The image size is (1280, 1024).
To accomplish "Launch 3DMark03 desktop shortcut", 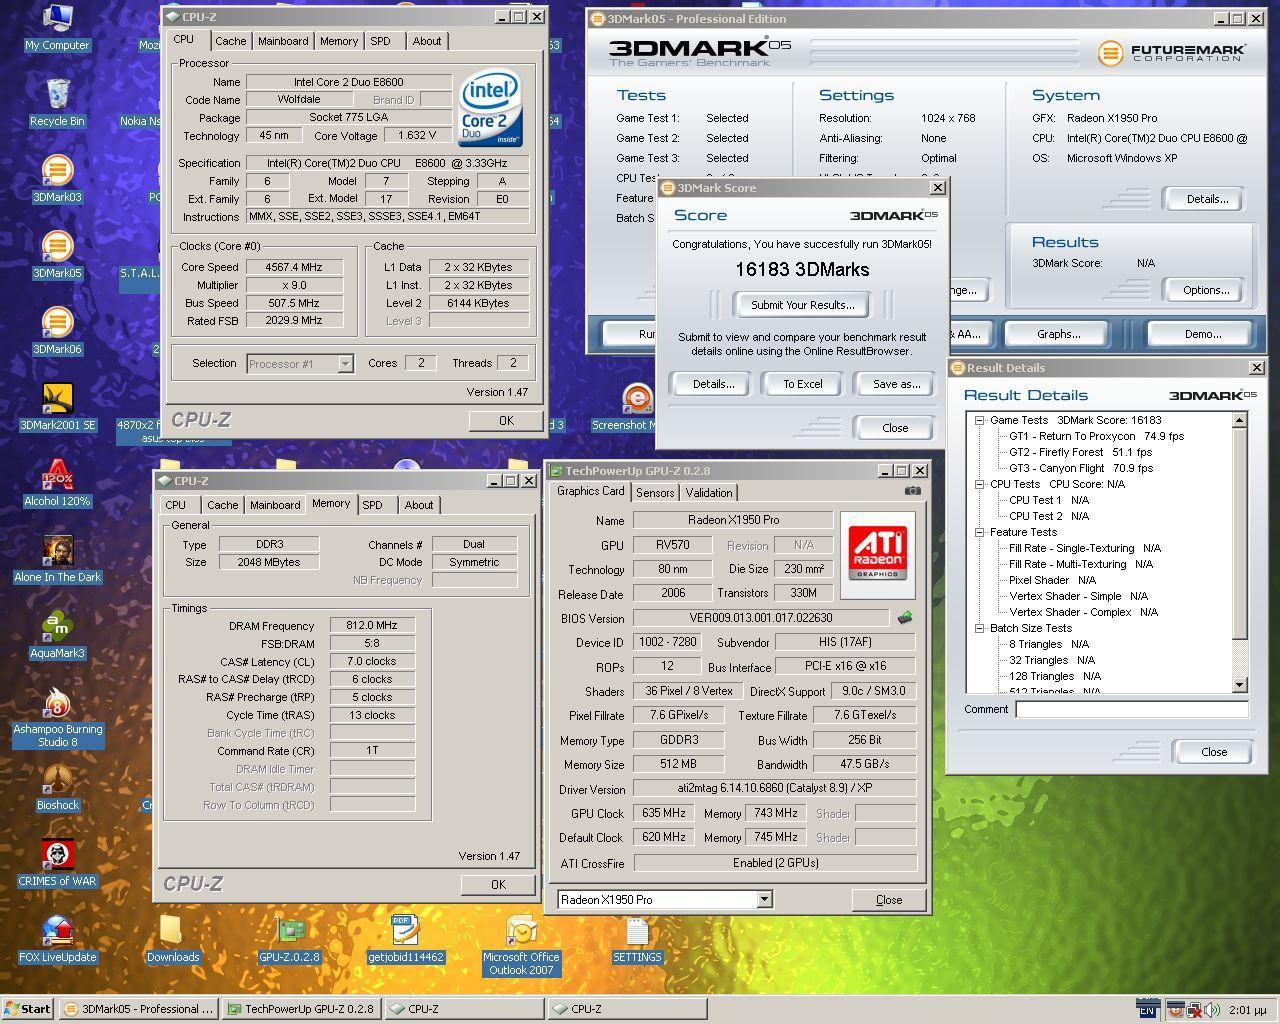I will [57, 179].
